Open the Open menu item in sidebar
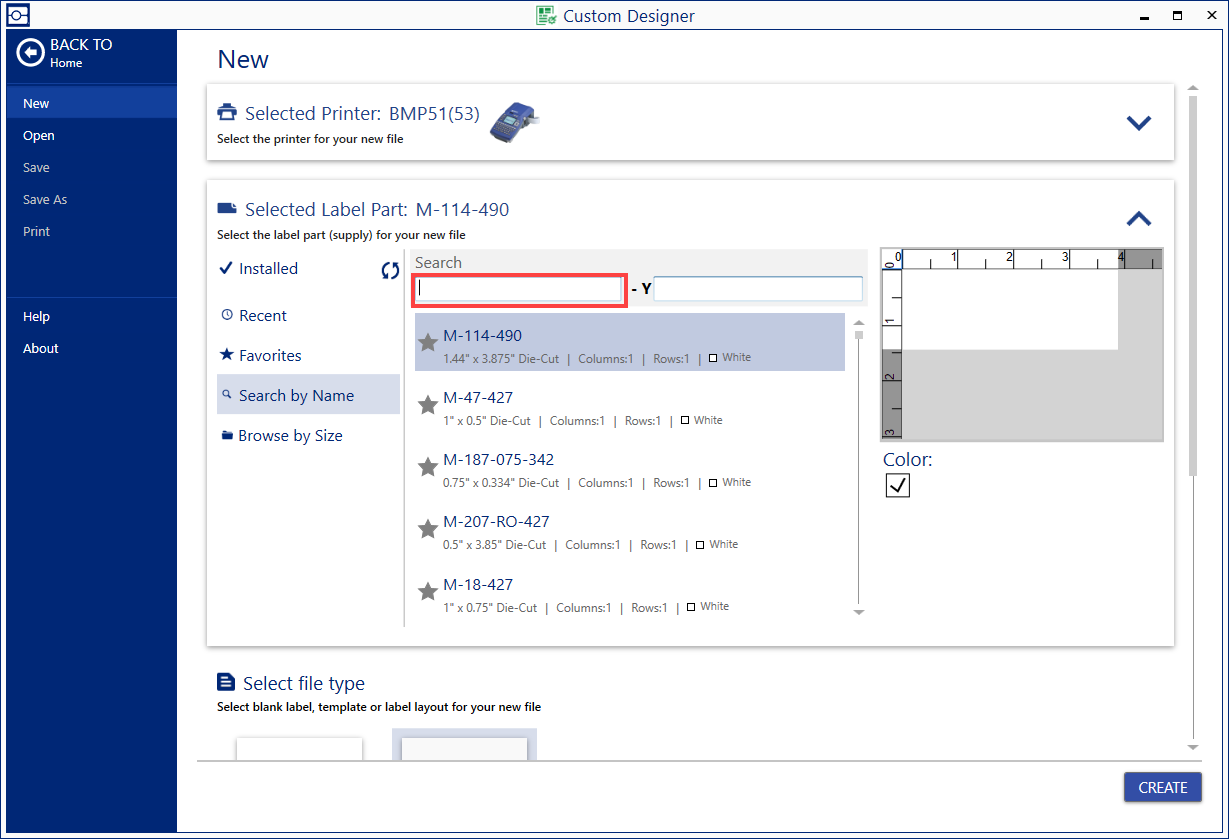The width and height of the screenshot is (1229, 839). (39, 136)
